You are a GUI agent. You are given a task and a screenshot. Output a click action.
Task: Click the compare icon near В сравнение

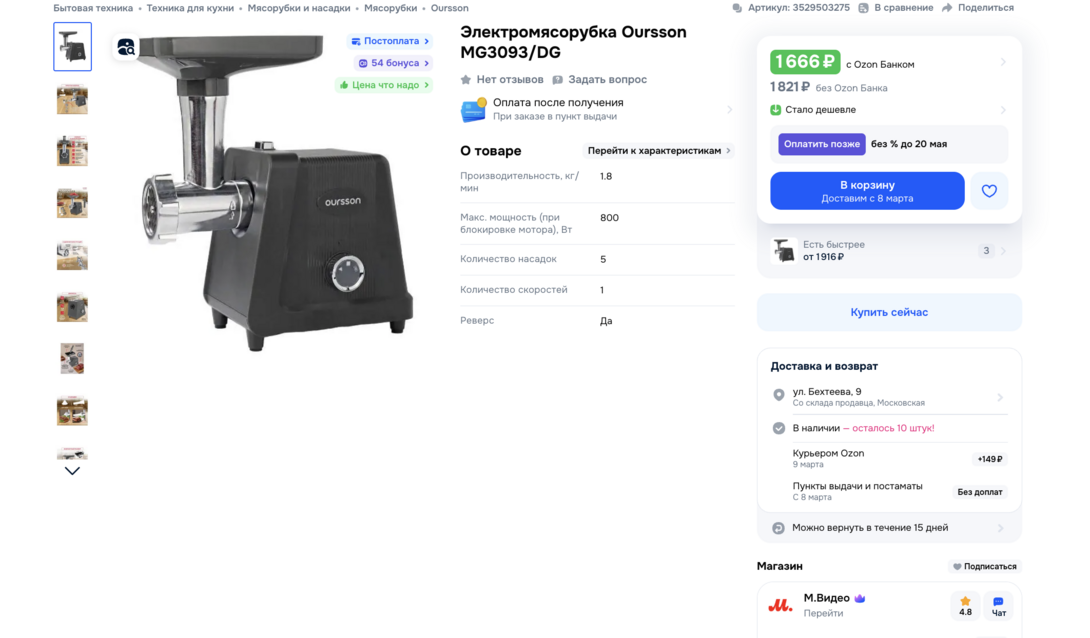pos(863,8)
